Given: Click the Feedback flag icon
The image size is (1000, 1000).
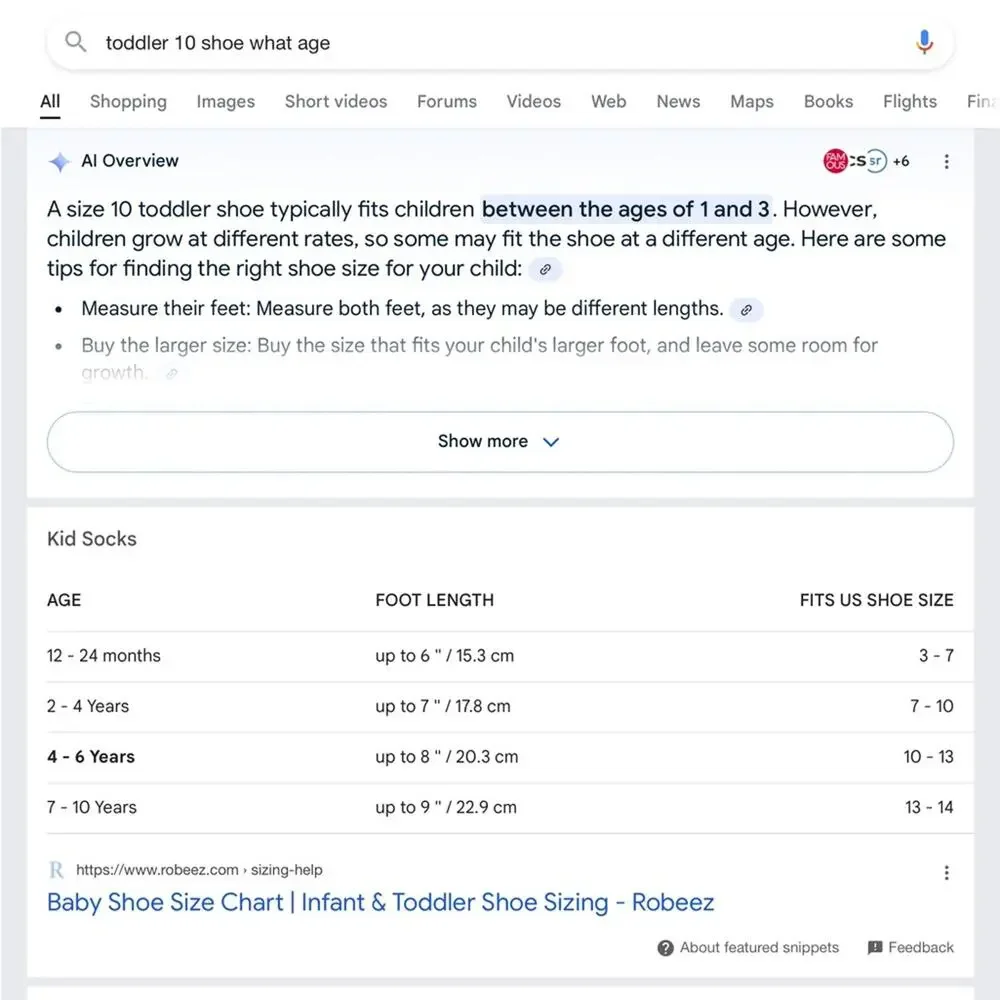Looking at the screenshot, I should 875,948.
